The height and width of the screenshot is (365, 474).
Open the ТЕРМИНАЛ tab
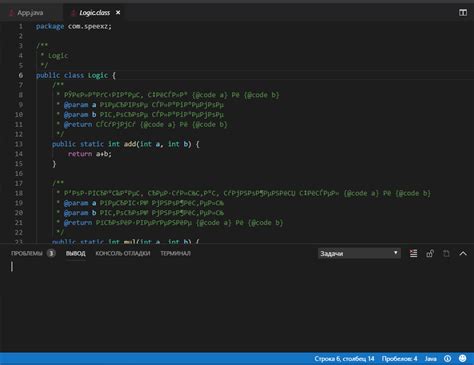pyautogui.click(x=175, y=254)
